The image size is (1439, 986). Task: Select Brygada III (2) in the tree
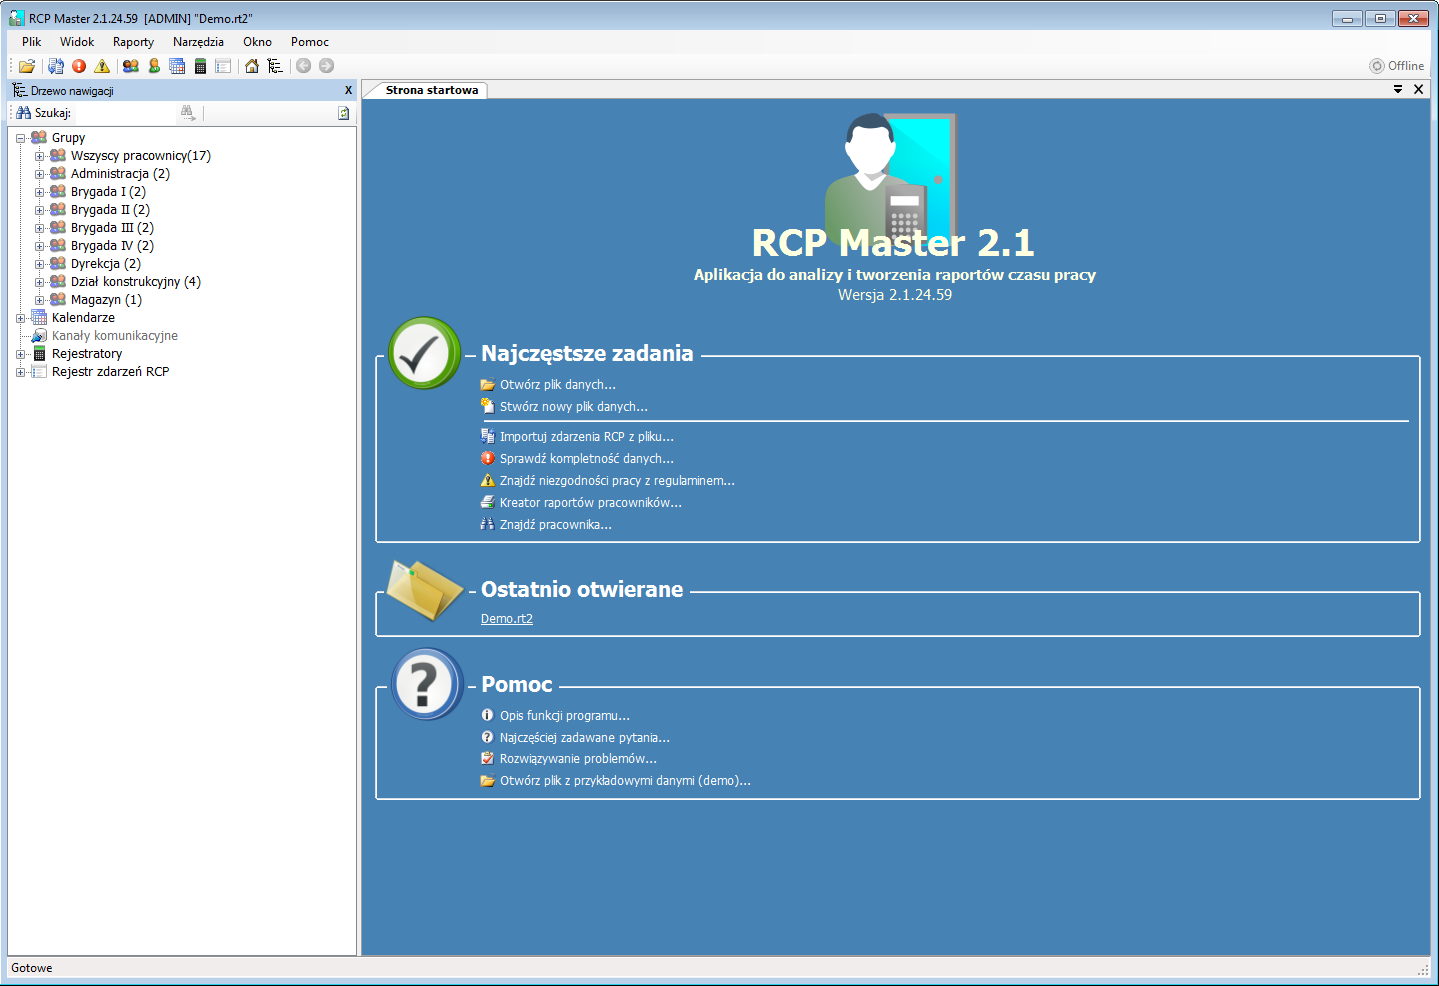112,228
